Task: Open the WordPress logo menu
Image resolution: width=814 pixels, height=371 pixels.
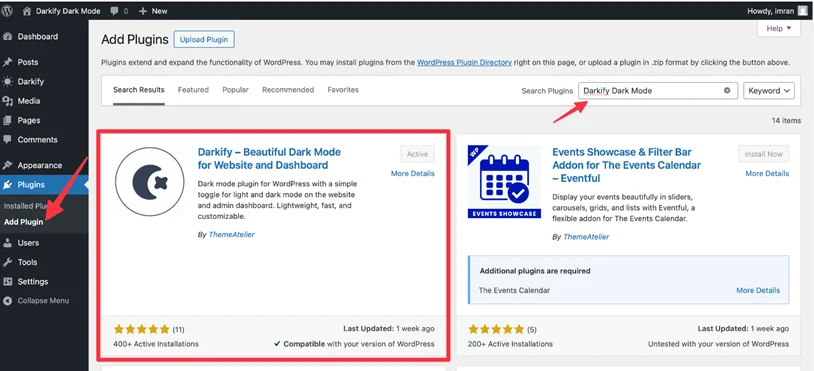Action: coord(7,11)
